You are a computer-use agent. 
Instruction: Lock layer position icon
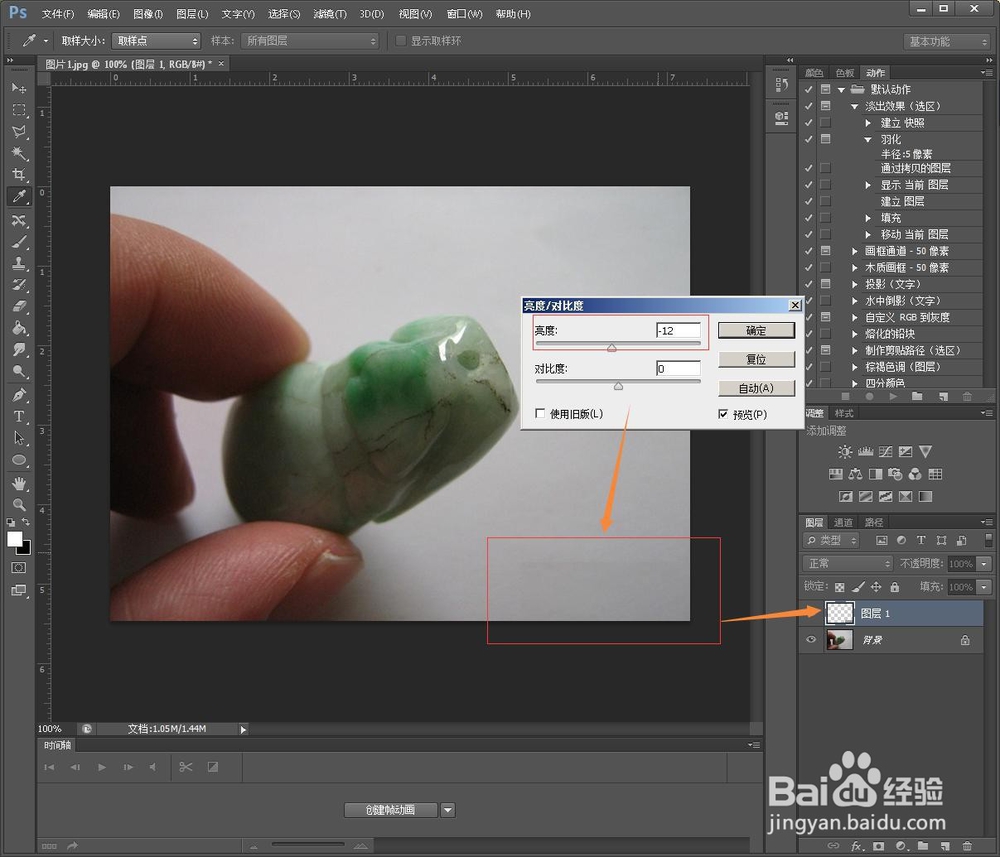pyautogui.click(x=876, y=587)
